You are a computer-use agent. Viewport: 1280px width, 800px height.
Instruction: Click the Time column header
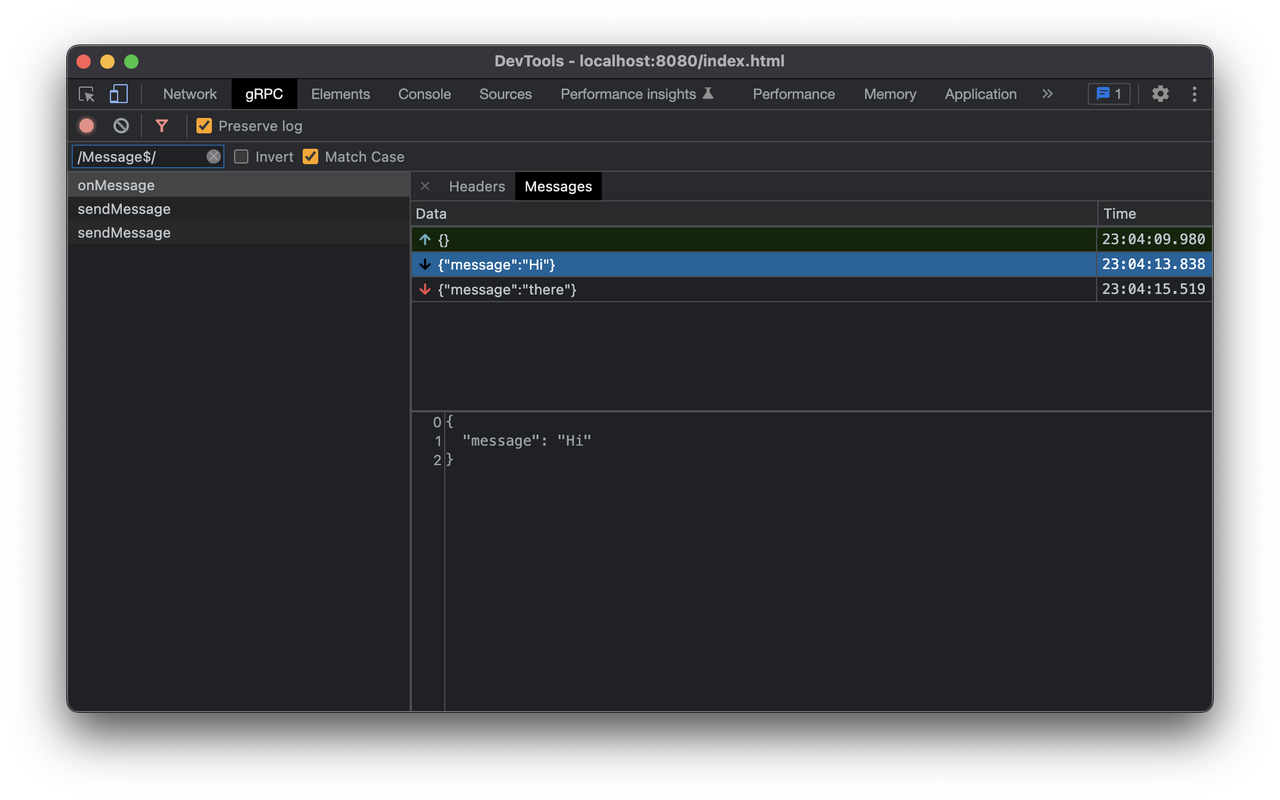1119,213
